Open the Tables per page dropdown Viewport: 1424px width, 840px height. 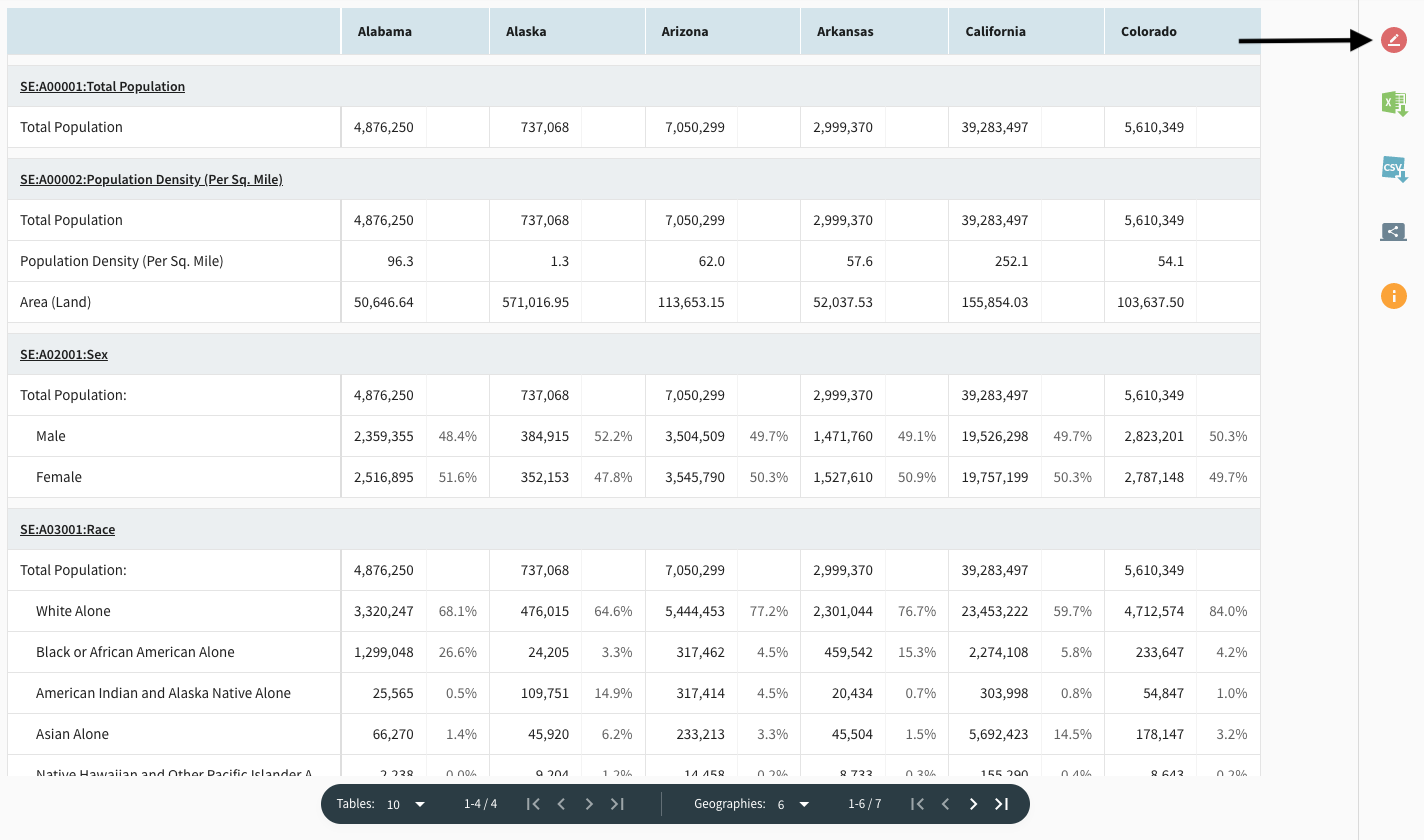(x=406, y=804)
